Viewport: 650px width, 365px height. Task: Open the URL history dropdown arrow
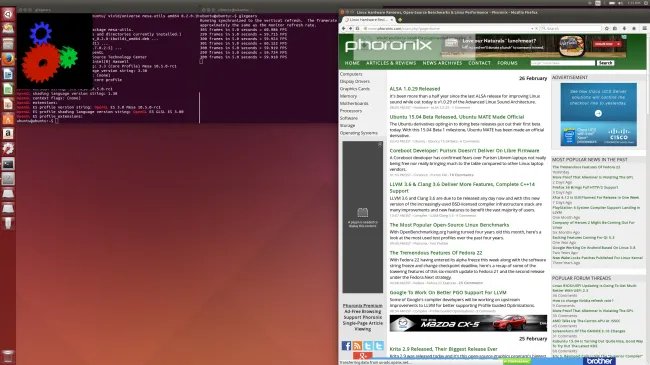532,28
